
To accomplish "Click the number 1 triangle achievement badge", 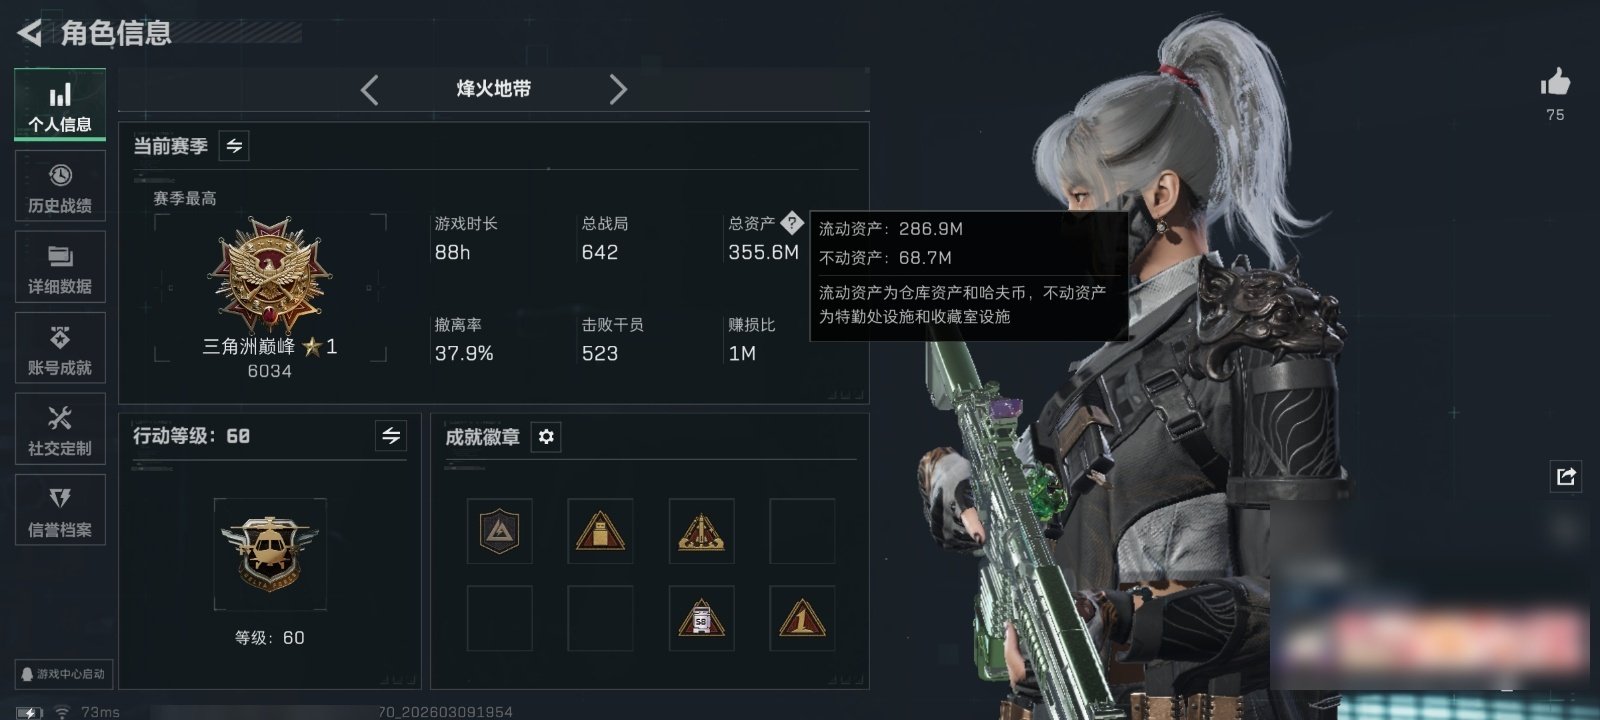I will tap(802, 618).
